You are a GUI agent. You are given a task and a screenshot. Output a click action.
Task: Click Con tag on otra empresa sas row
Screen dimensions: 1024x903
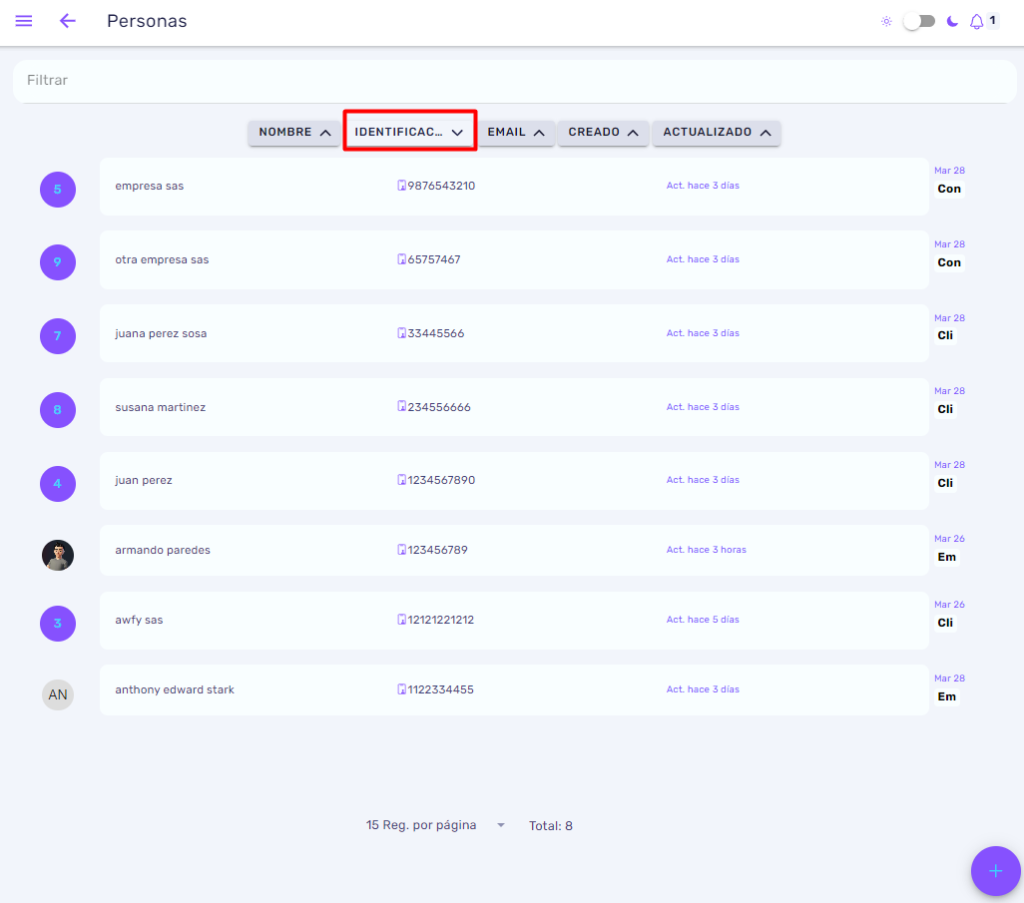[x=949, y=262]
